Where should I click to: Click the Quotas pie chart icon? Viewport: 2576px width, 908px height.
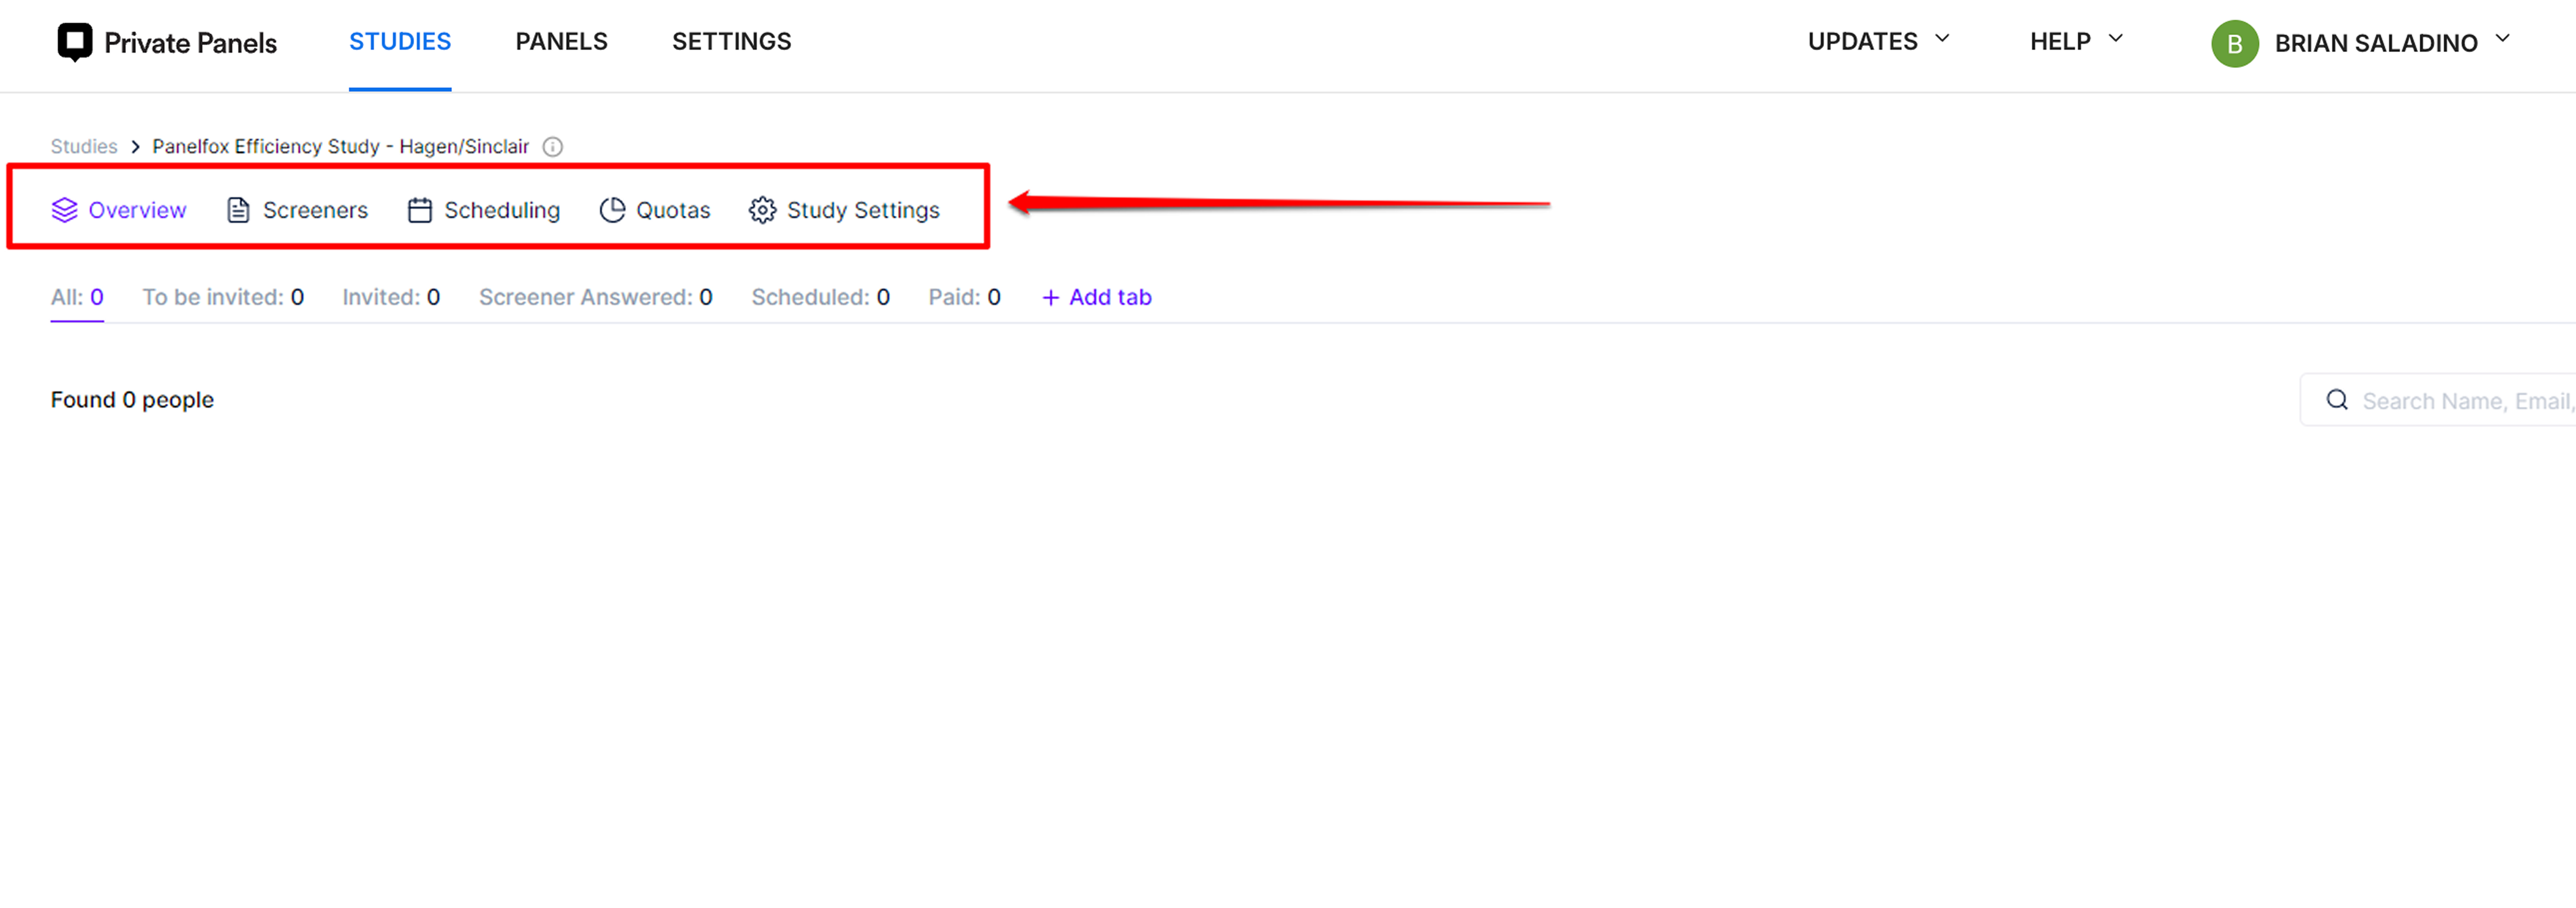pos(612,210)
